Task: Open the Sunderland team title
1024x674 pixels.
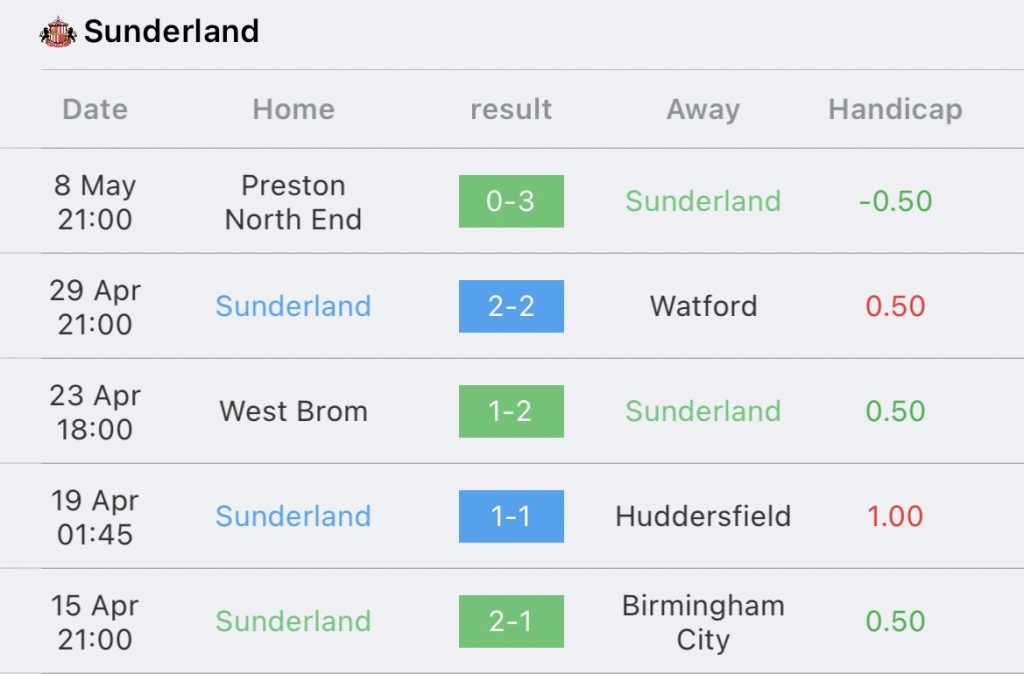Action: pos(172,31)
